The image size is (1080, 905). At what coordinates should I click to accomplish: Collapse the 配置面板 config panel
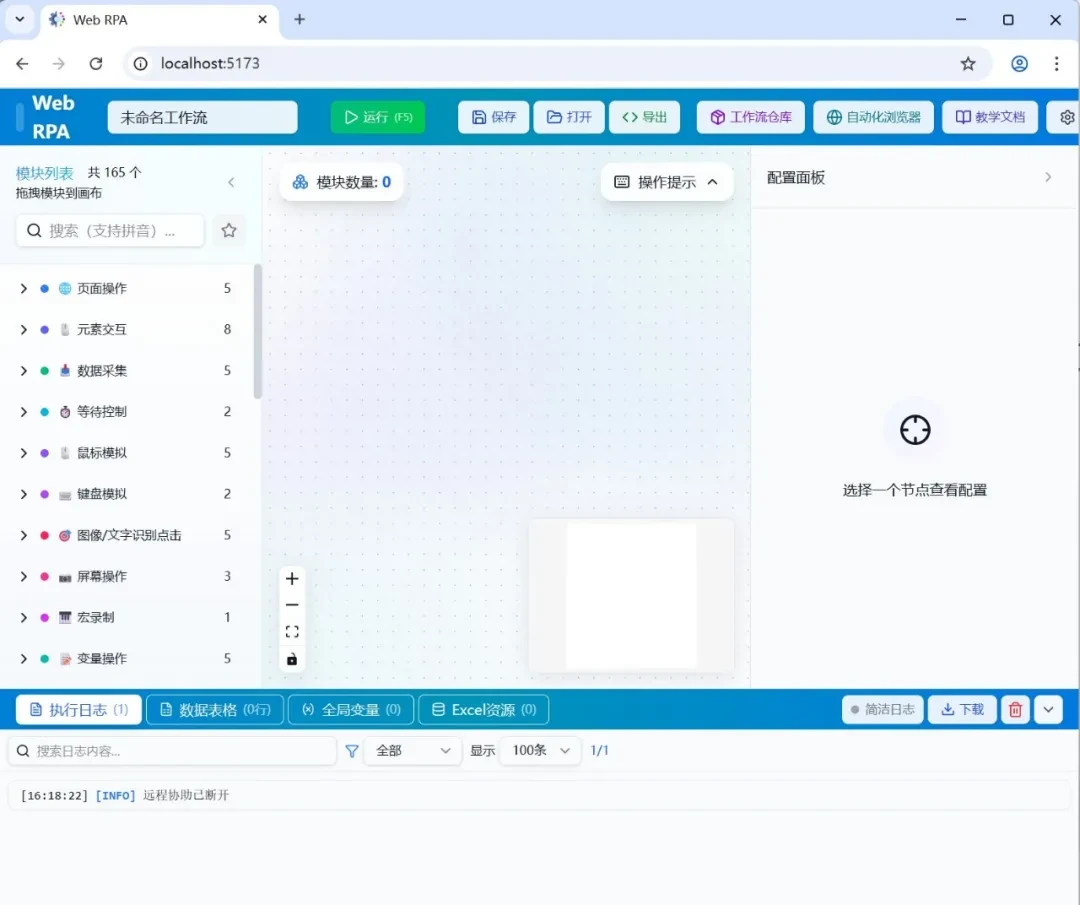tap(1048, 178)
